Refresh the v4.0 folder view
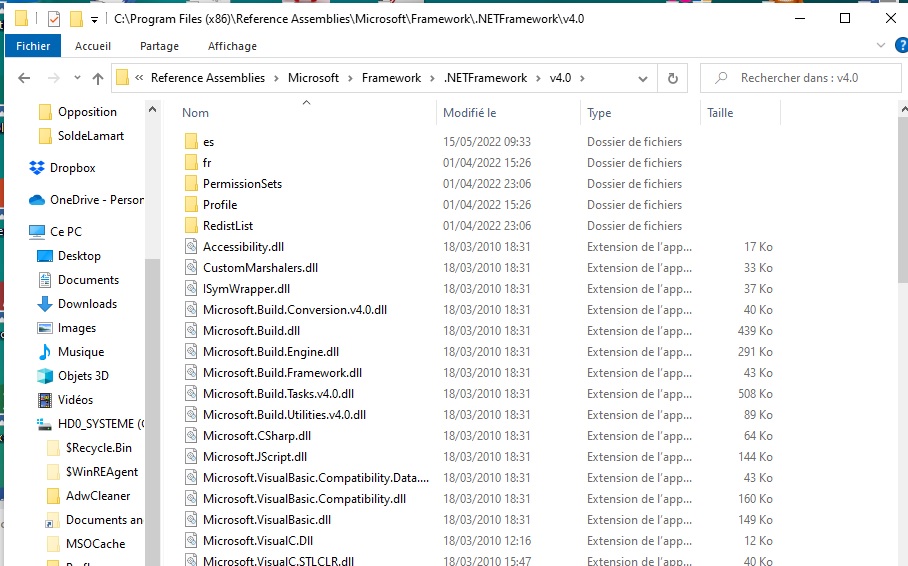 click(x=672, y=78)
